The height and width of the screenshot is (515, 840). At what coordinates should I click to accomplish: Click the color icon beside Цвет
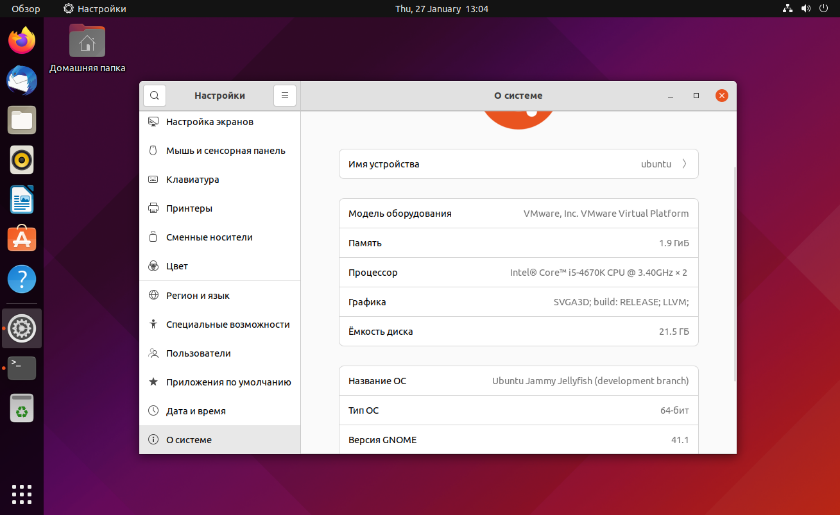click(x=153, y=266)
